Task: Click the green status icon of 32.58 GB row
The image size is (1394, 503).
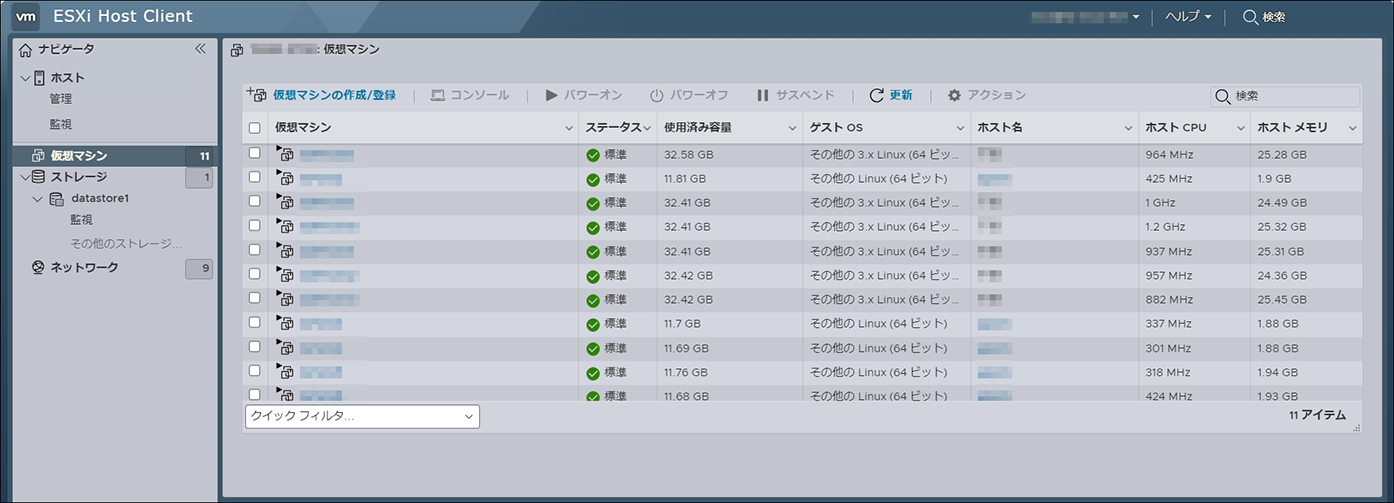Action: pos(593,155)
